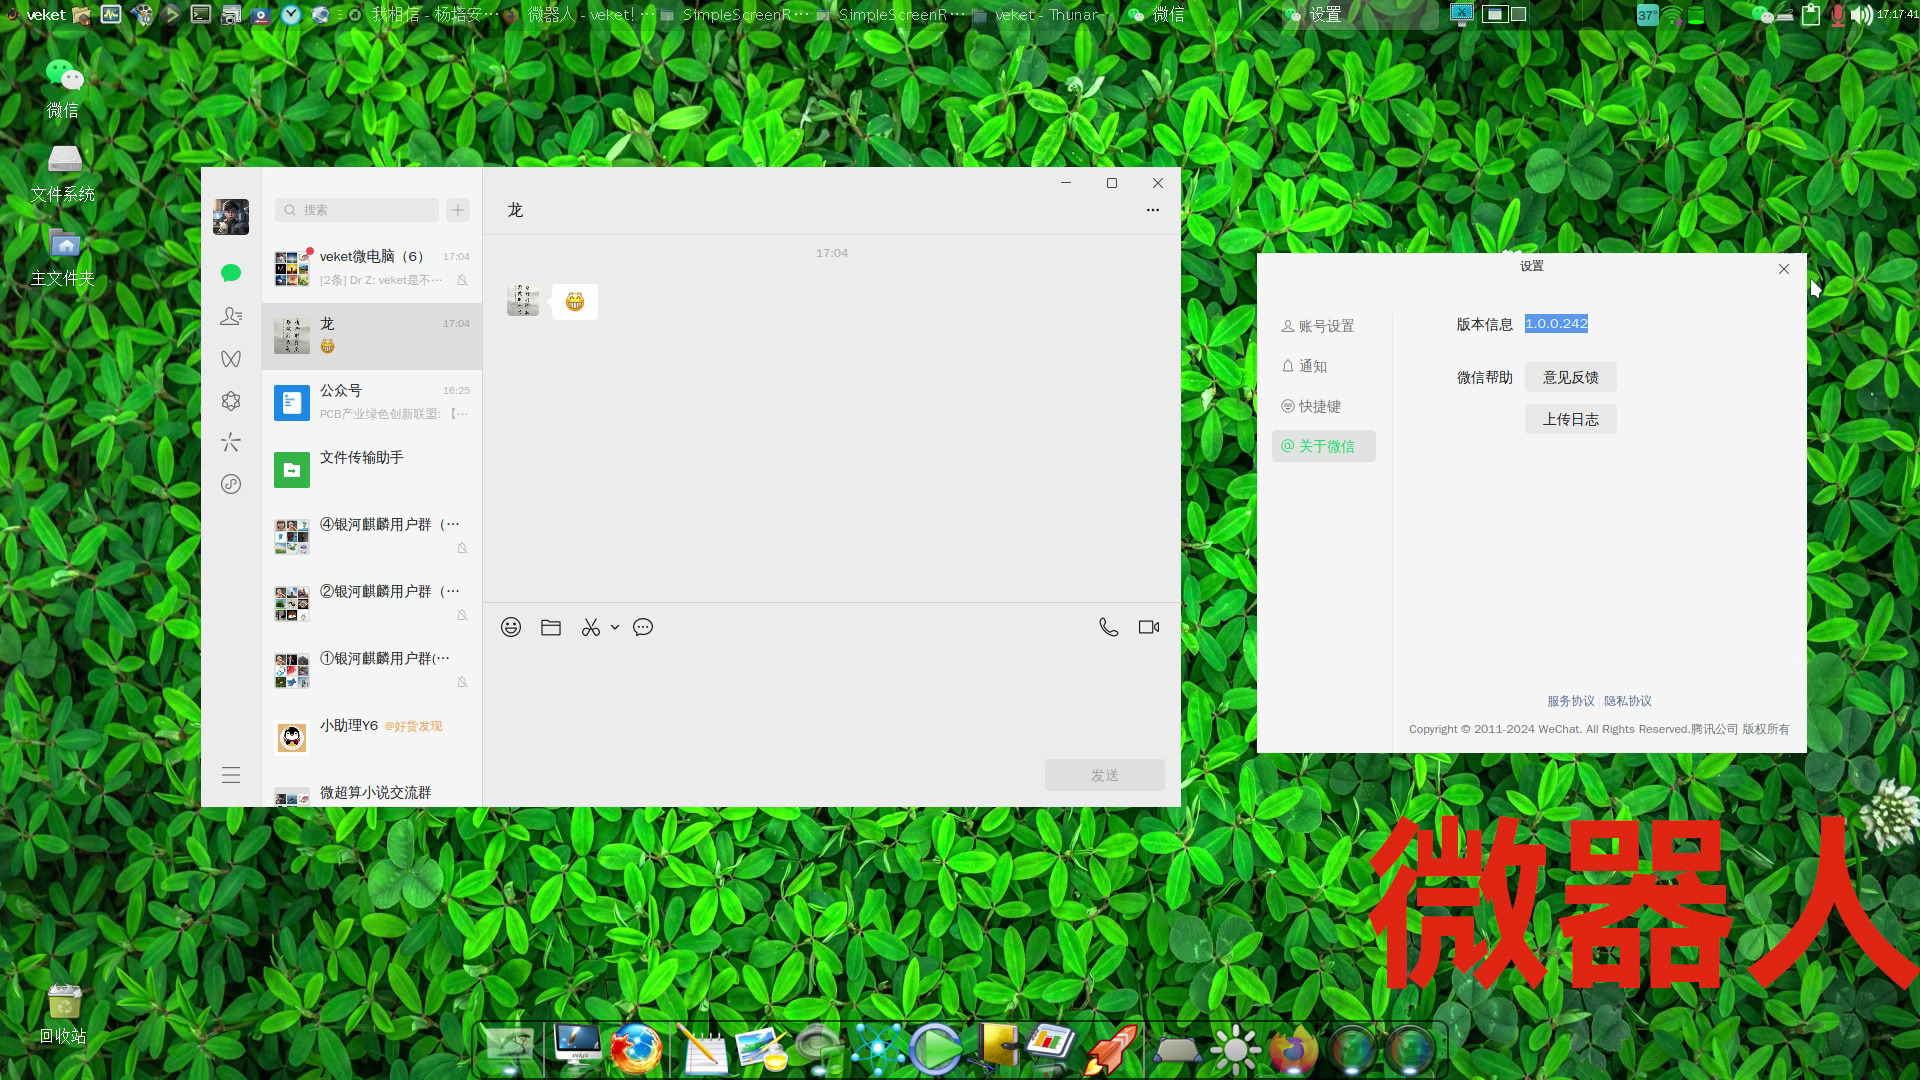
Task: Open the 回收站 recycle bin icon
Action: pyautogui.click(x=63, y=1013)
